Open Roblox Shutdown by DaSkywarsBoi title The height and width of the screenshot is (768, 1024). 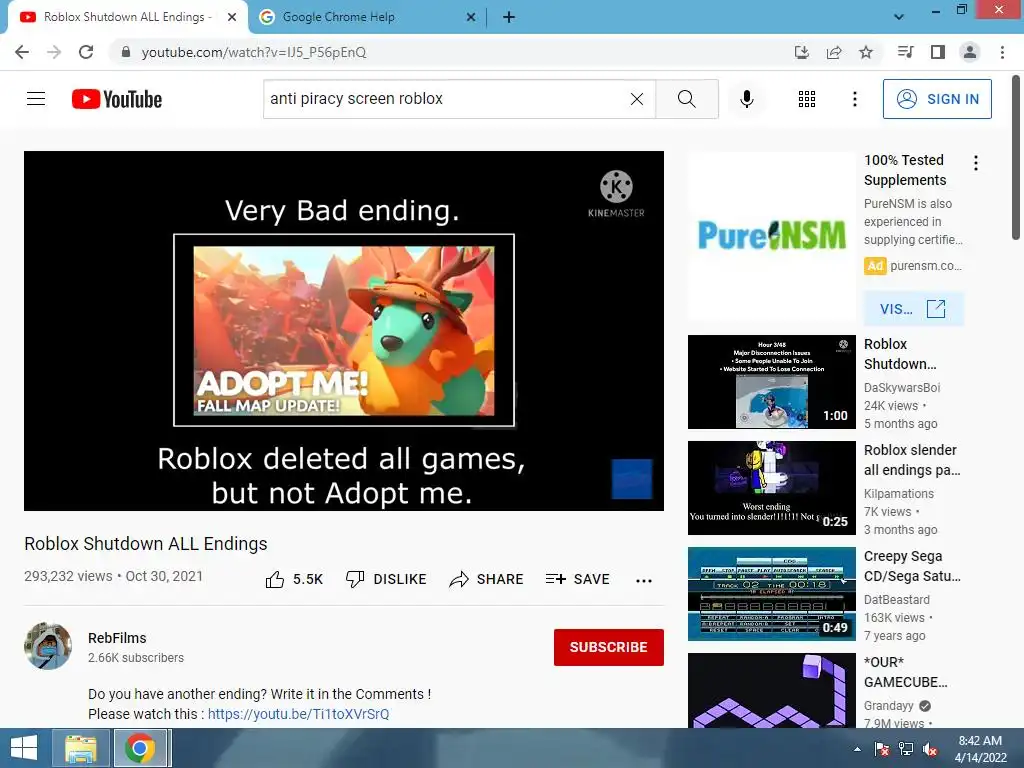point(899,354)
